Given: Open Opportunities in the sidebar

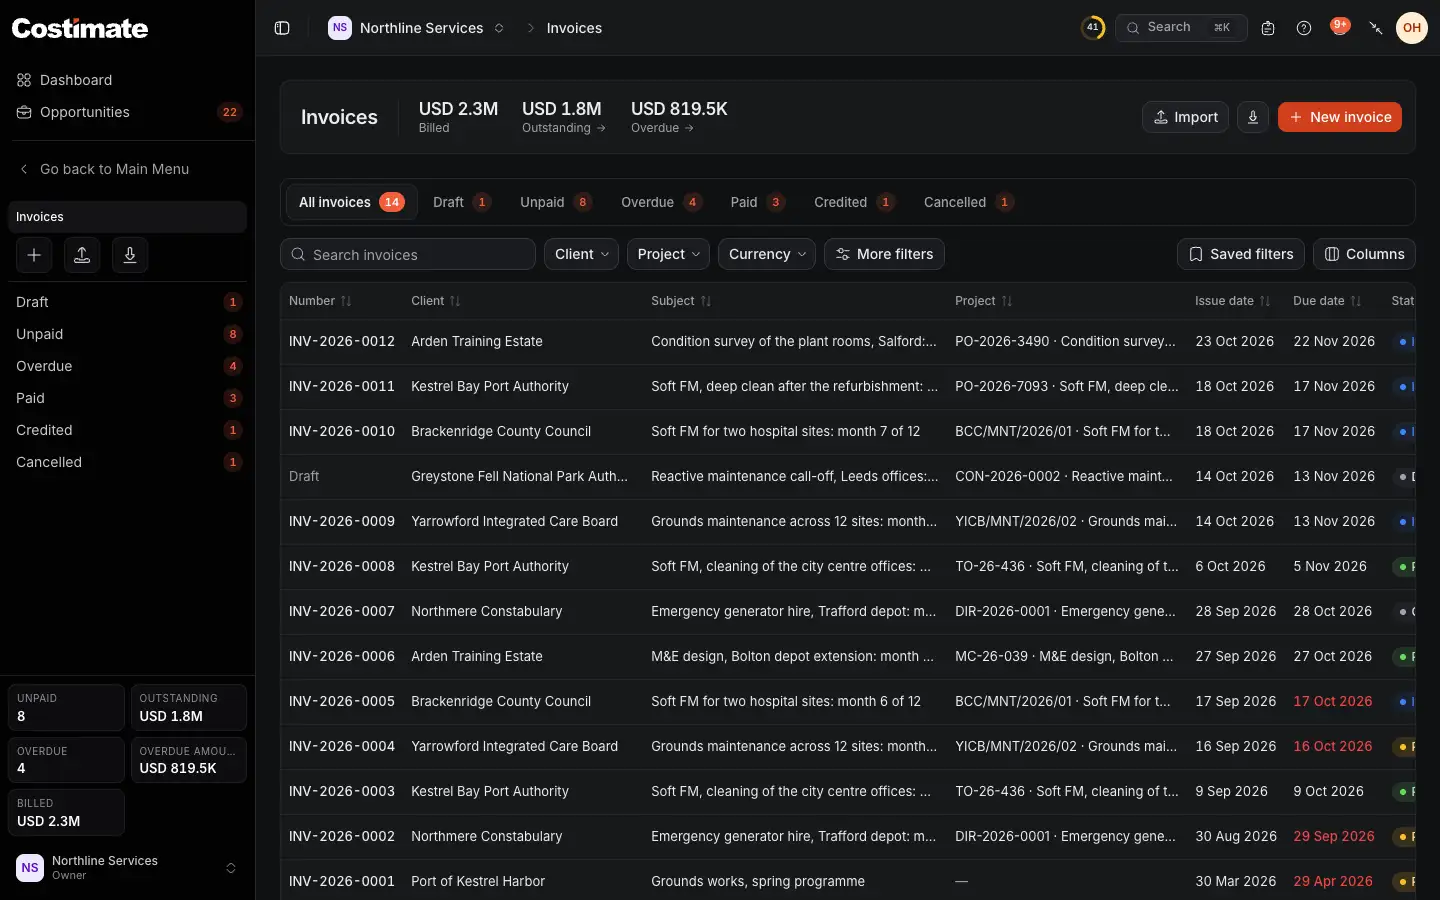Looking at the screenshot, I should (x=127, y=112).
